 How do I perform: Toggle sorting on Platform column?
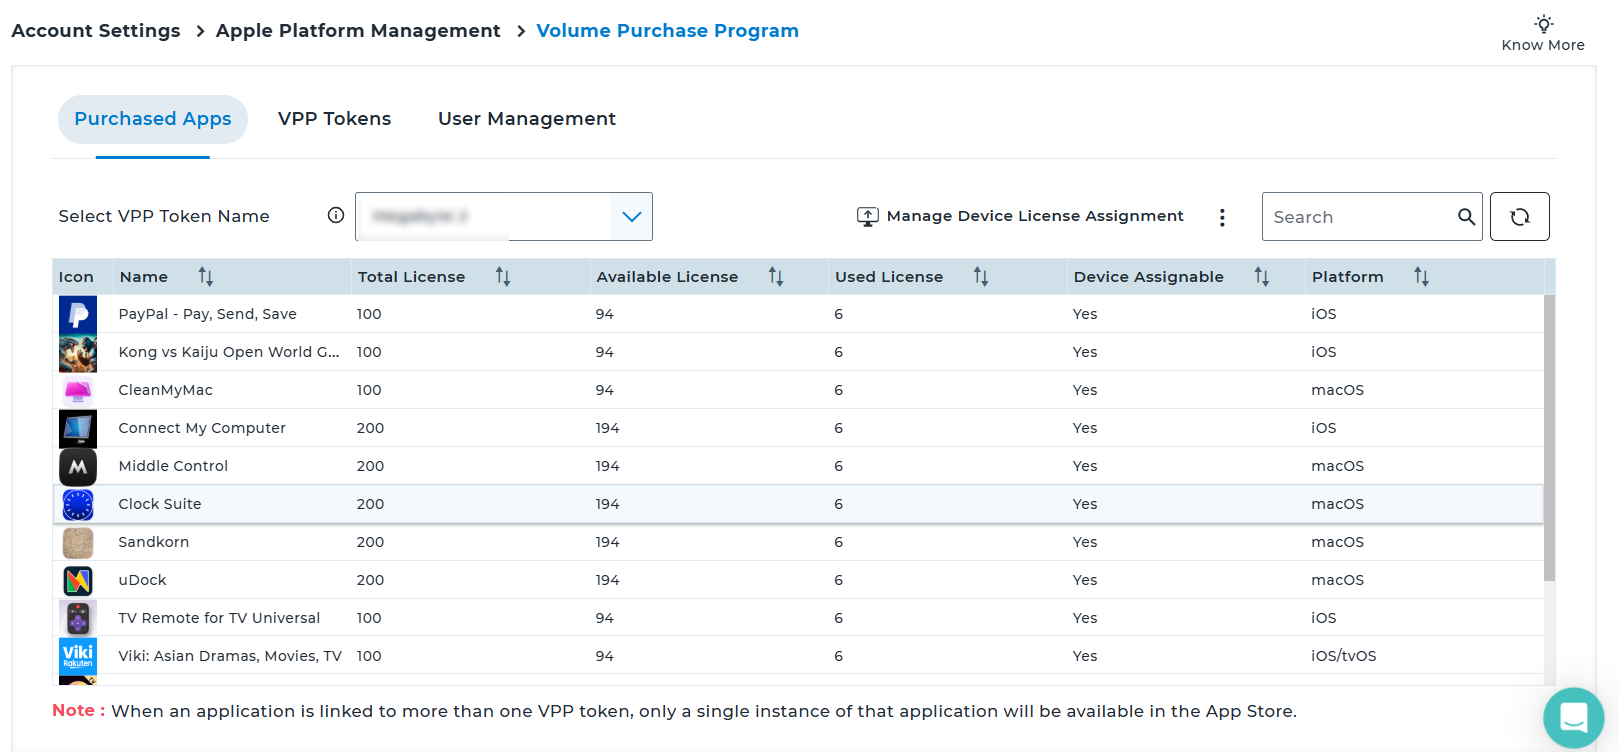1421,277
